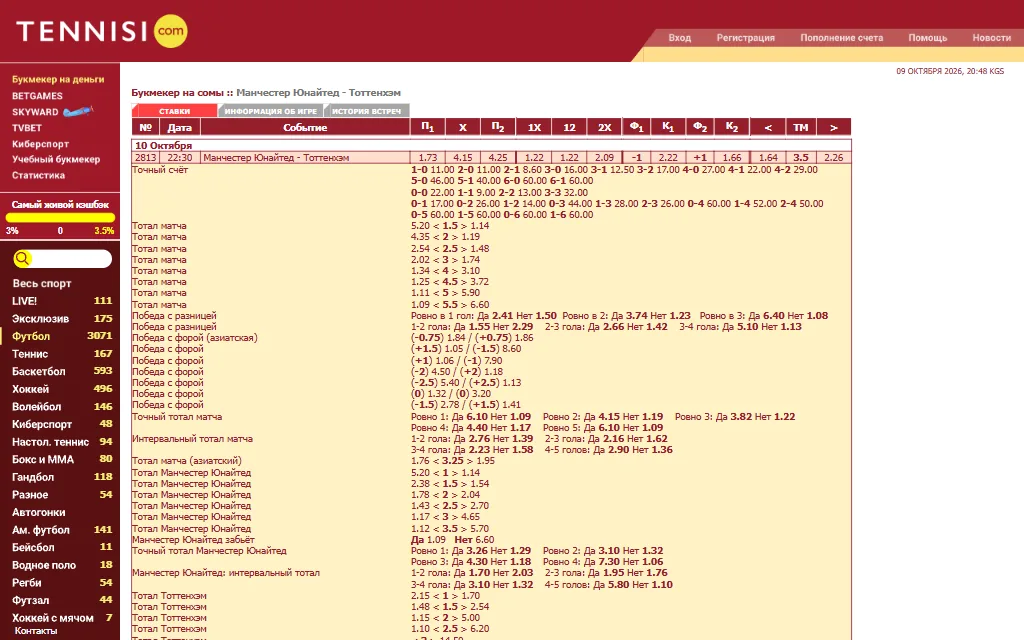Screen dimensions: 1024x640
Task: Pick the П1 odds 1.73
Action: (428, 157)
